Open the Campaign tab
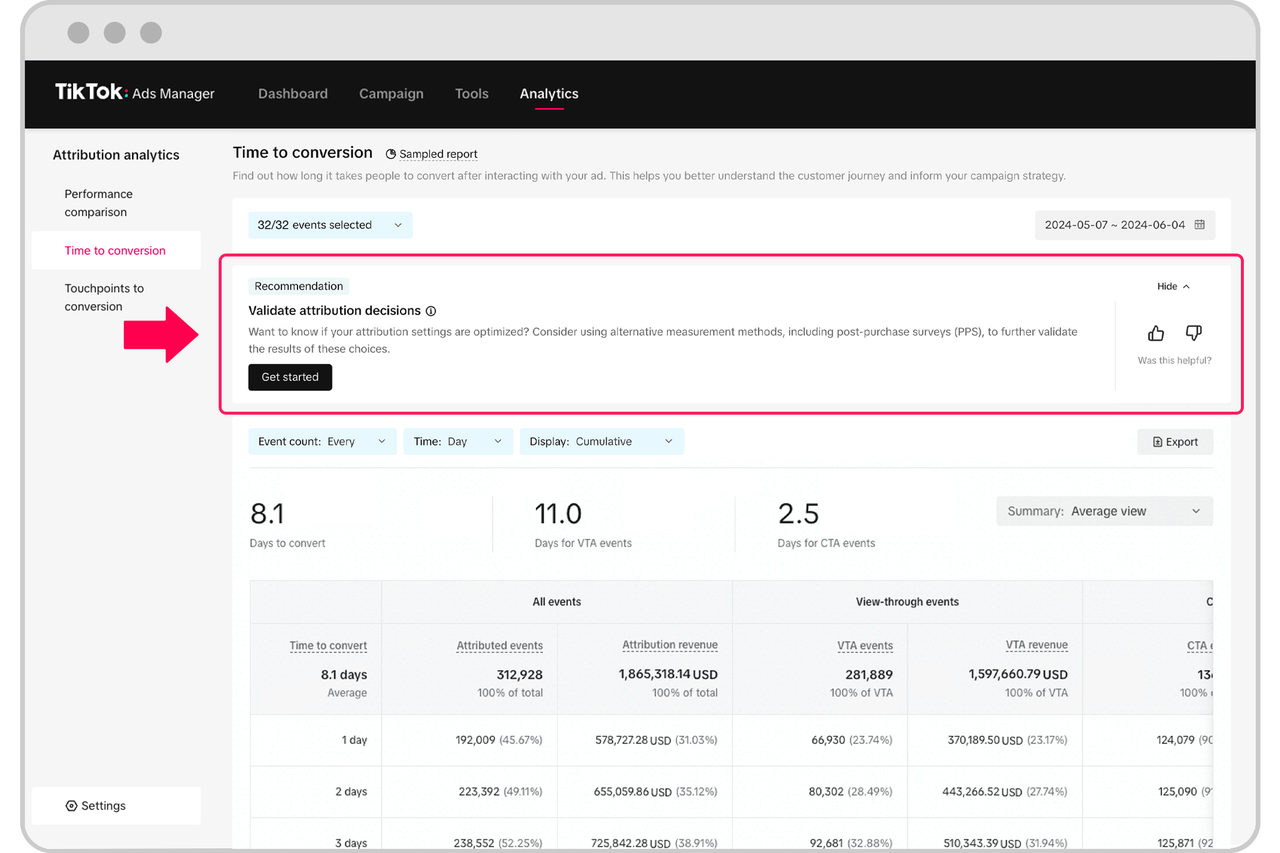Screen dimensions: 1280x853 [x=391, y=94]
